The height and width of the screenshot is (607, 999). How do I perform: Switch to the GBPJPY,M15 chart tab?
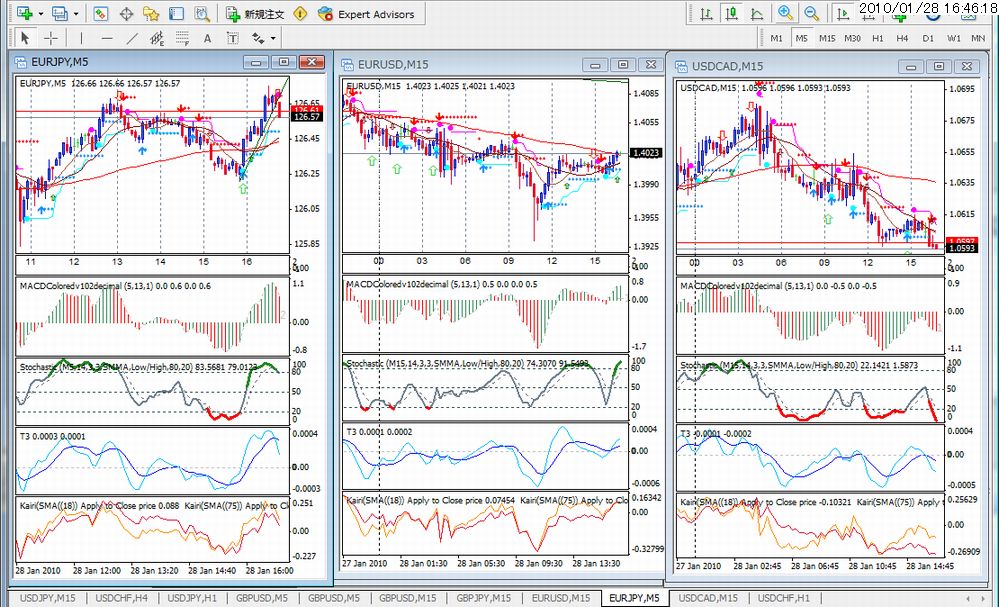coord(484,598)
